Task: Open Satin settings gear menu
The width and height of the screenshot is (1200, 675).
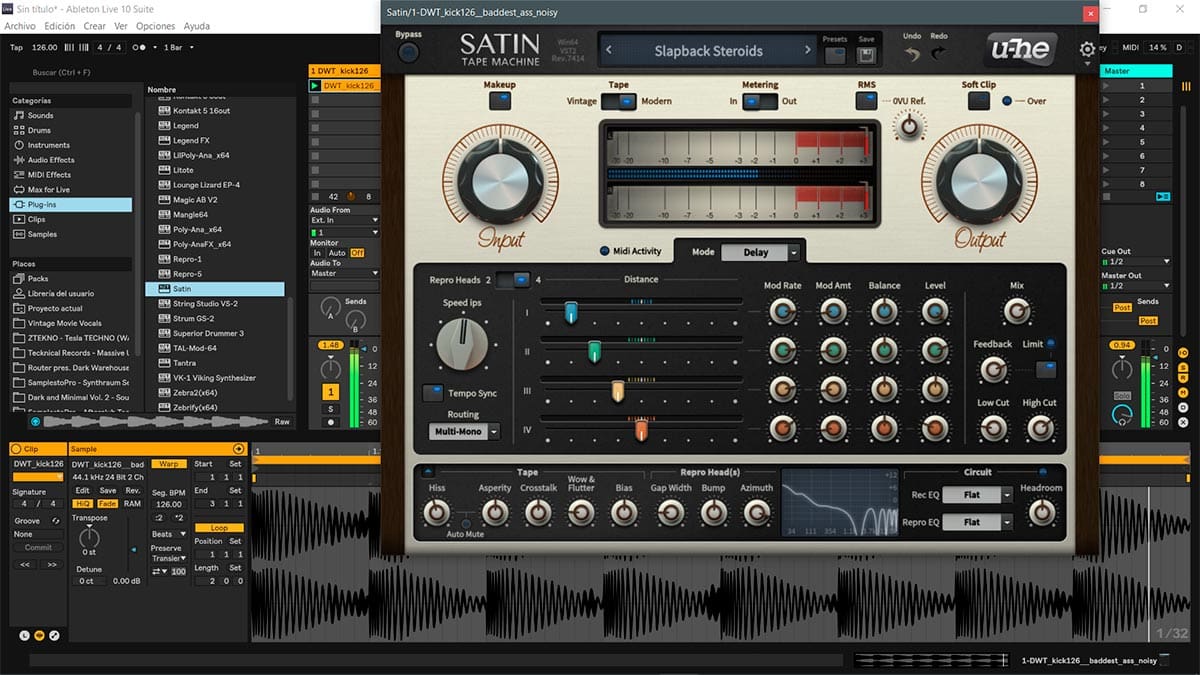Action: (x=1087, y=50)
